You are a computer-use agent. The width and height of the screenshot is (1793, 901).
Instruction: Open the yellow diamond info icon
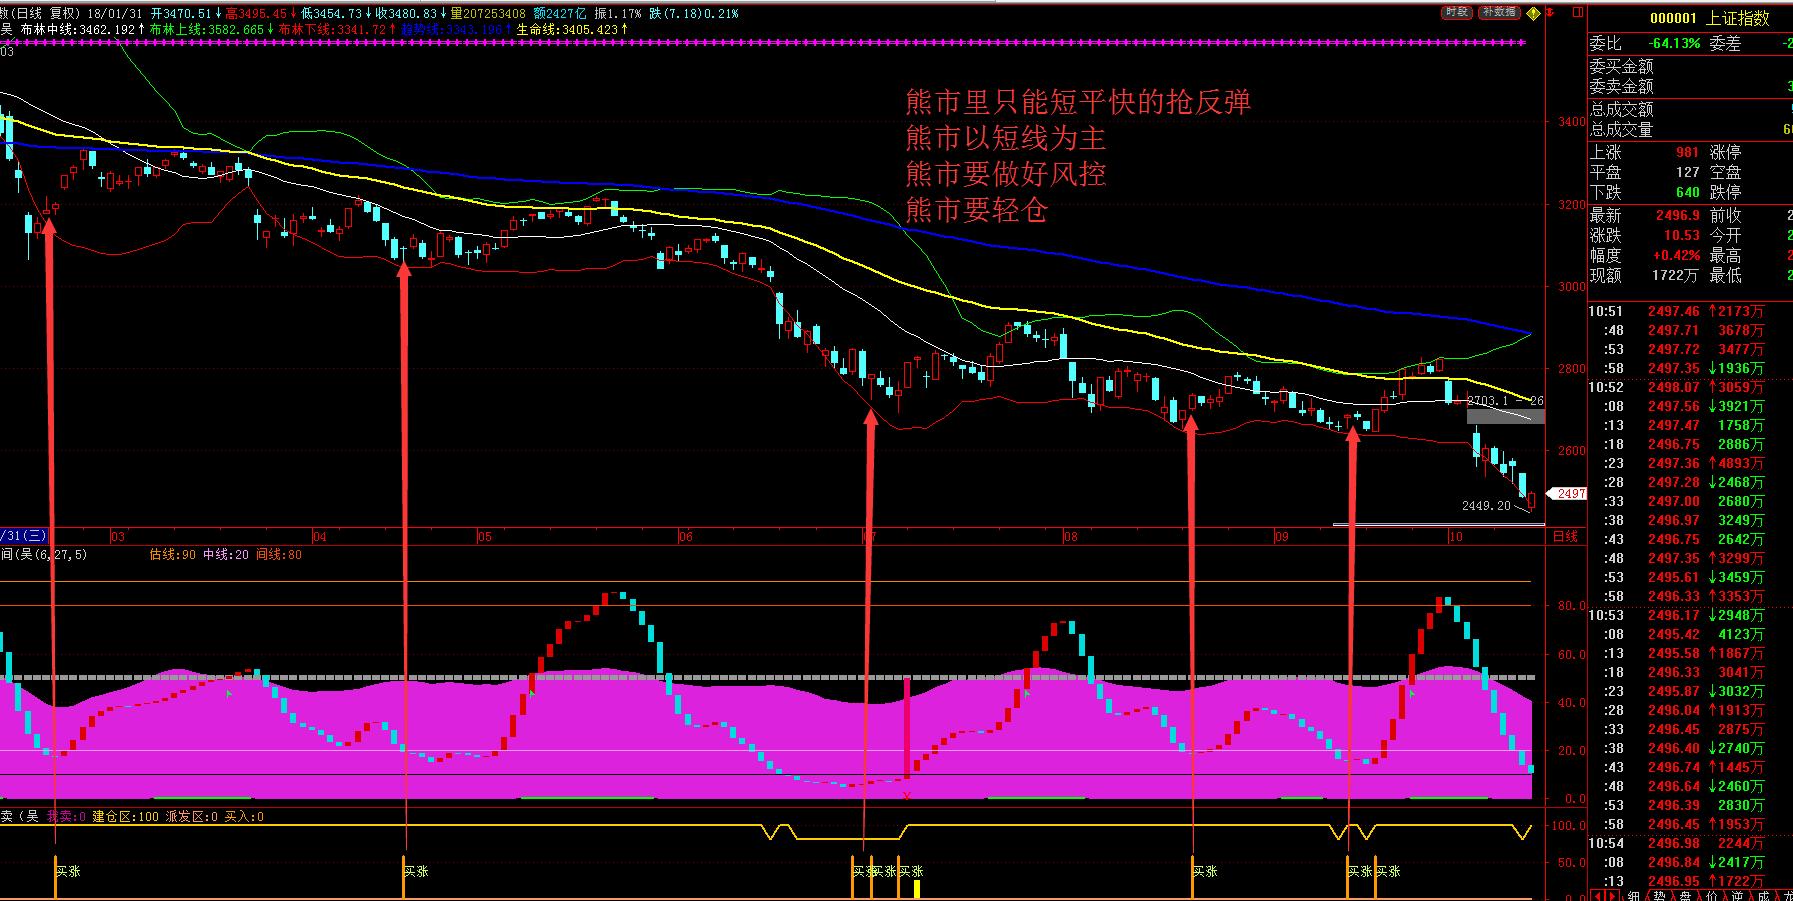click(1532, 14)
